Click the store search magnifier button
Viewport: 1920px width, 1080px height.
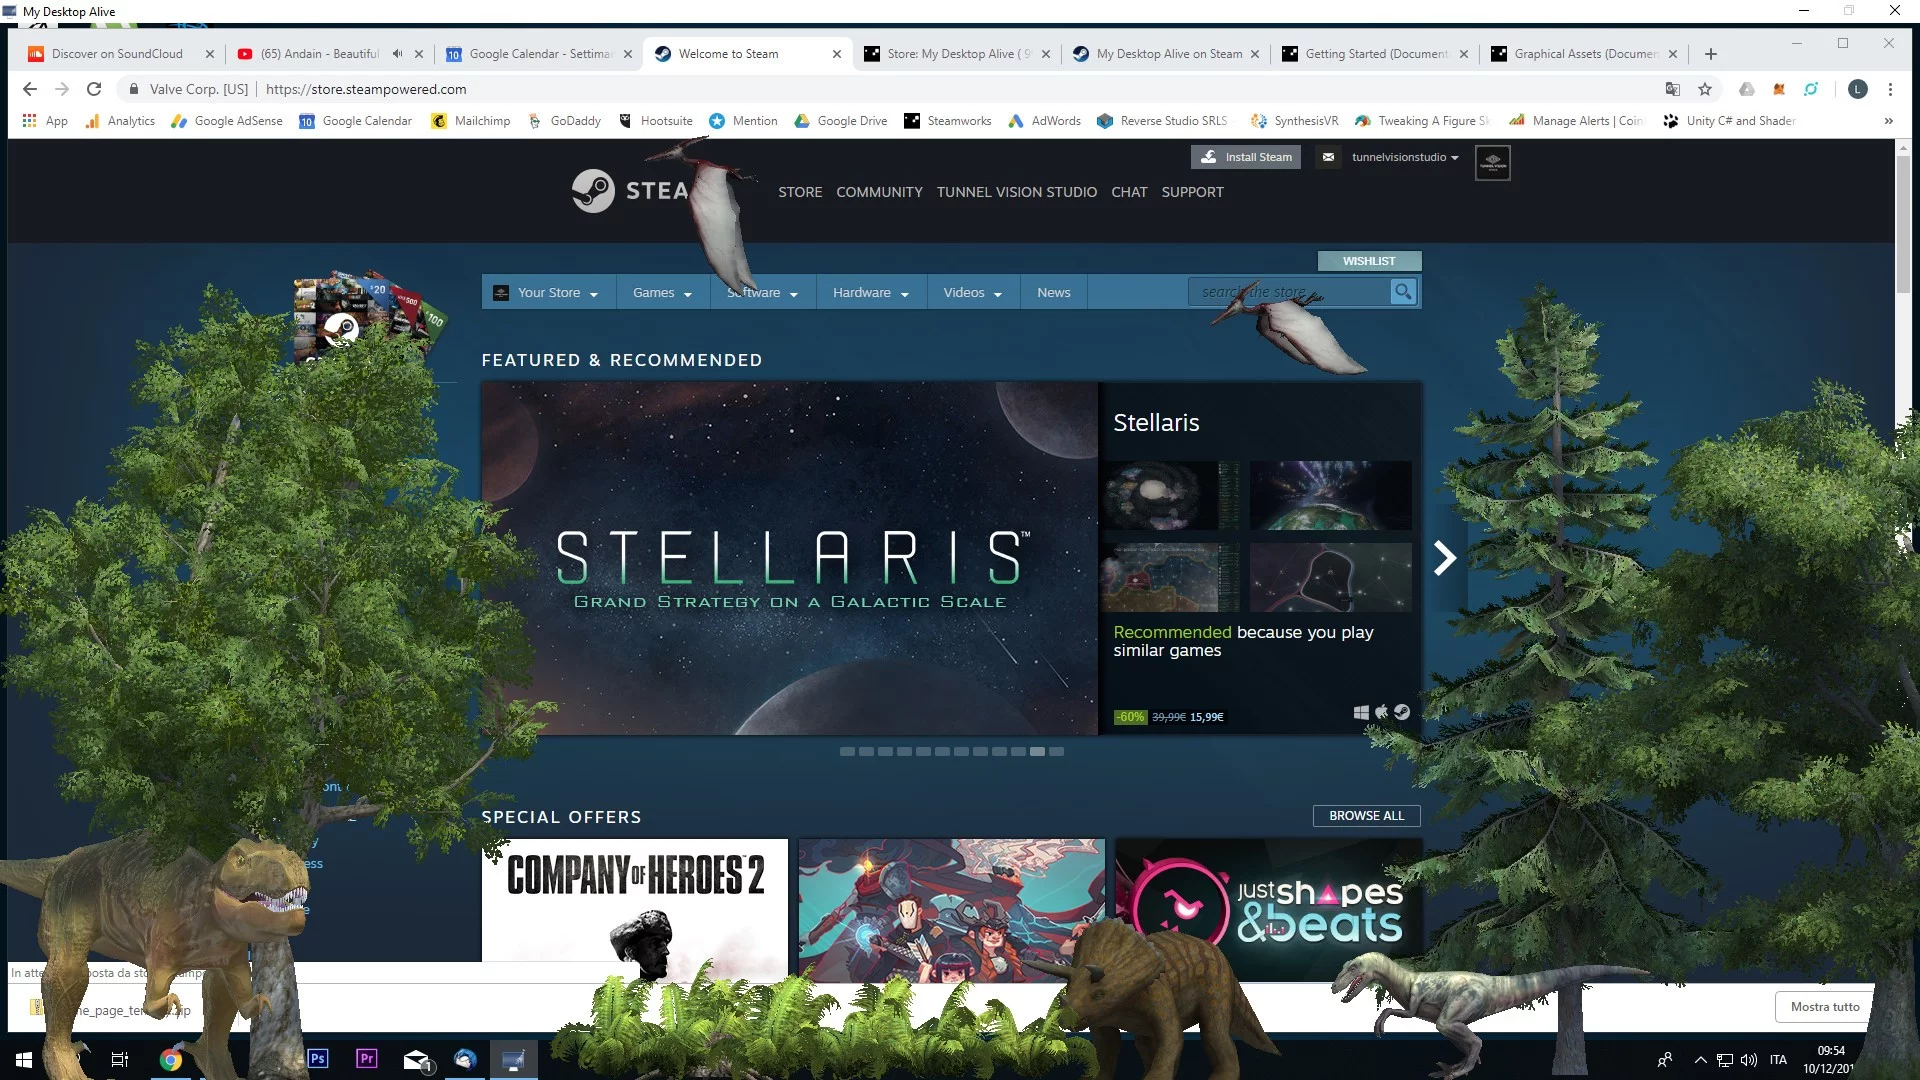click(1403, 292)
